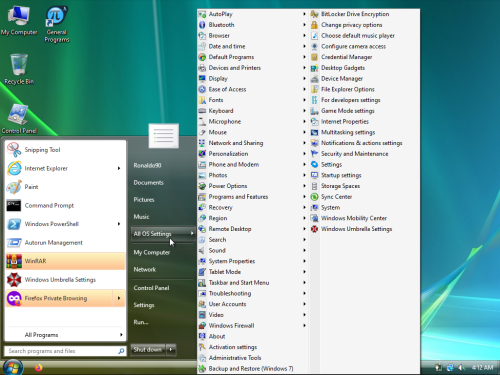This screenshot has width=500, height=375.
Task: Click the Windows Start orb
Action: pos(13,367)
